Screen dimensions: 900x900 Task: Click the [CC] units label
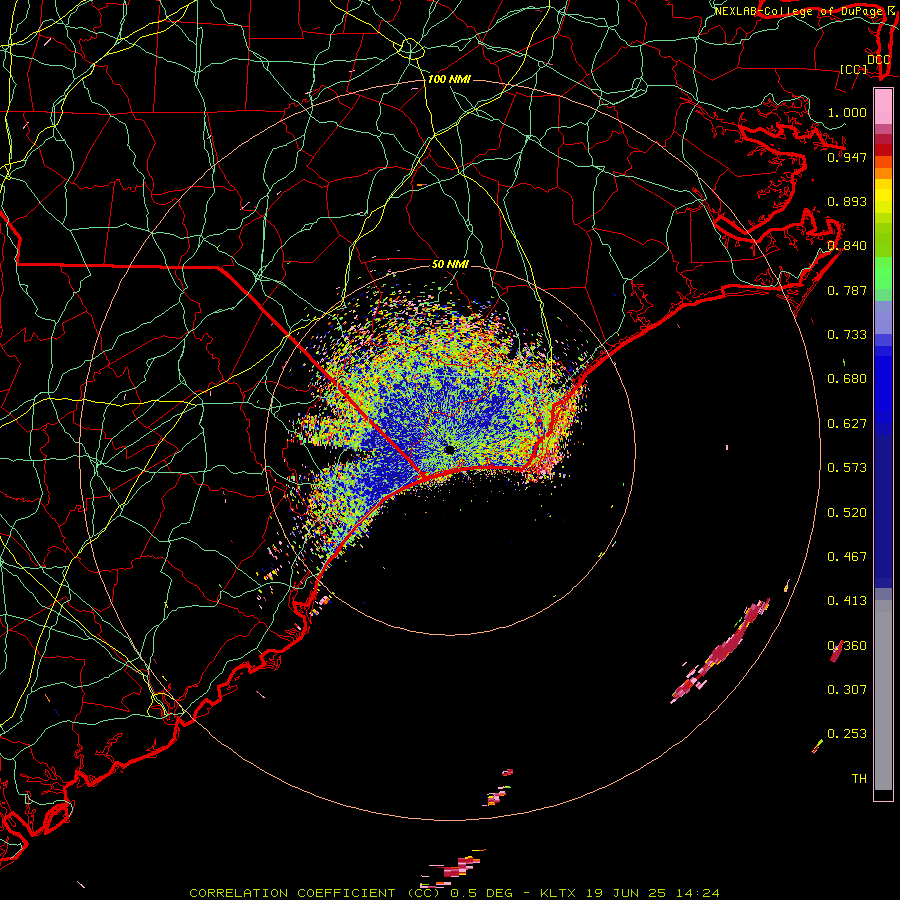(854, 69)
